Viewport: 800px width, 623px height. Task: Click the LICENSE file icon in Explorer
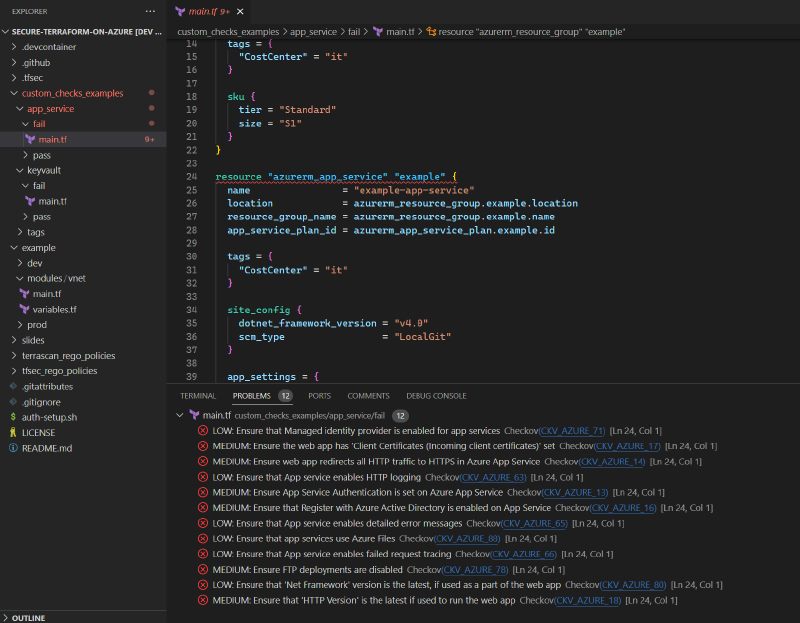[x=12, y=432]
